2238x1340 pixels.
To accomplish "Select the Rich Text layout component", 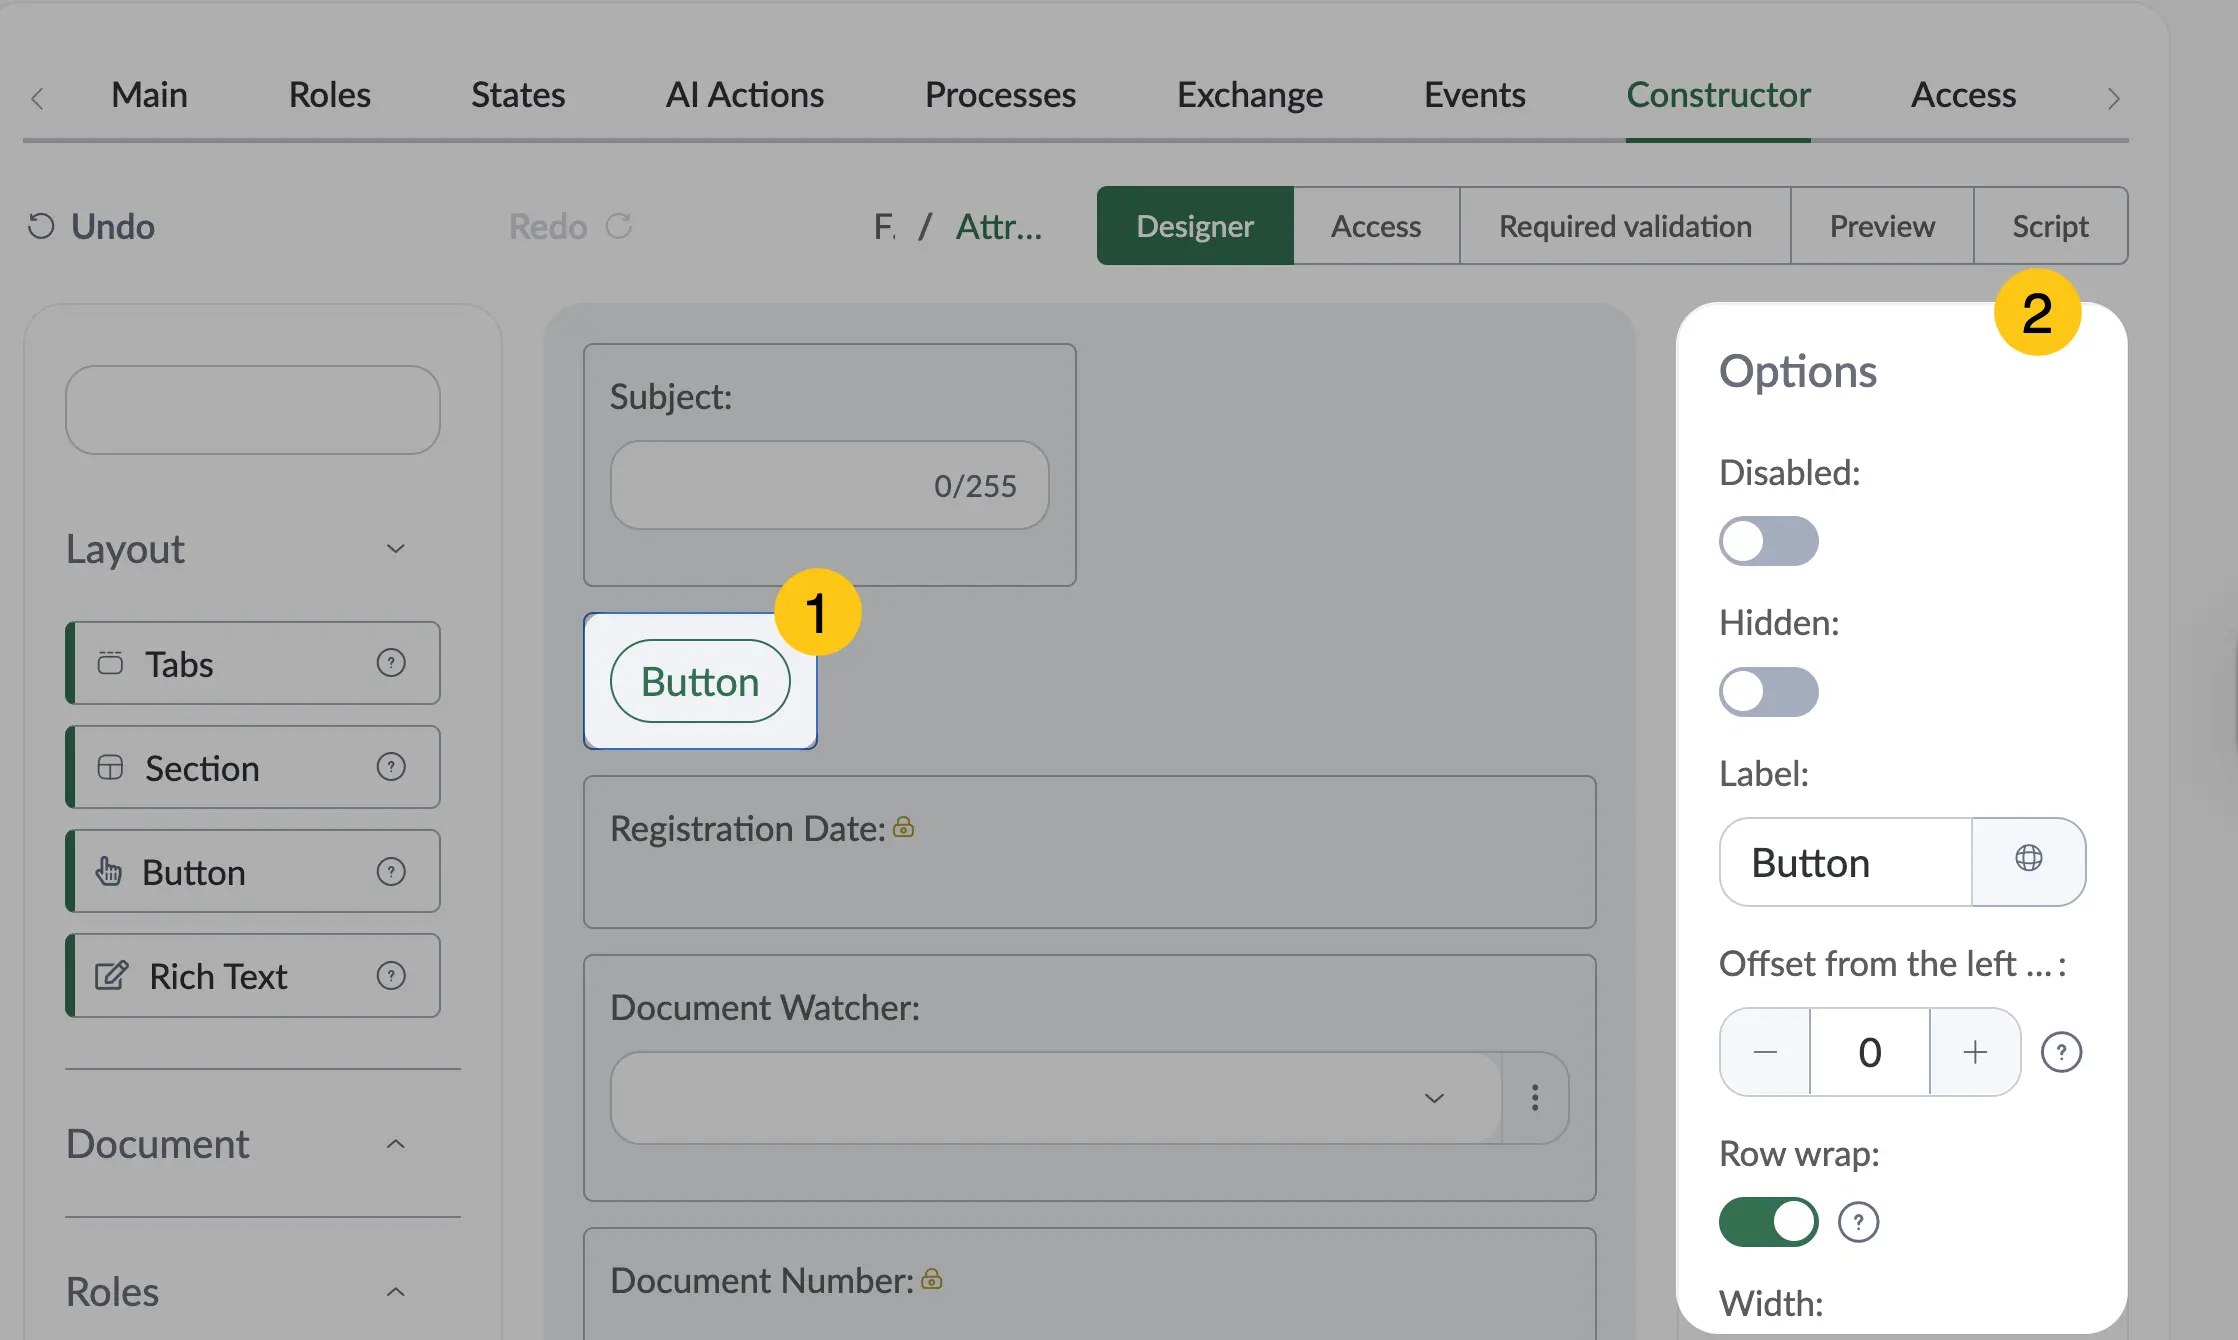I will tap(253, 975).
